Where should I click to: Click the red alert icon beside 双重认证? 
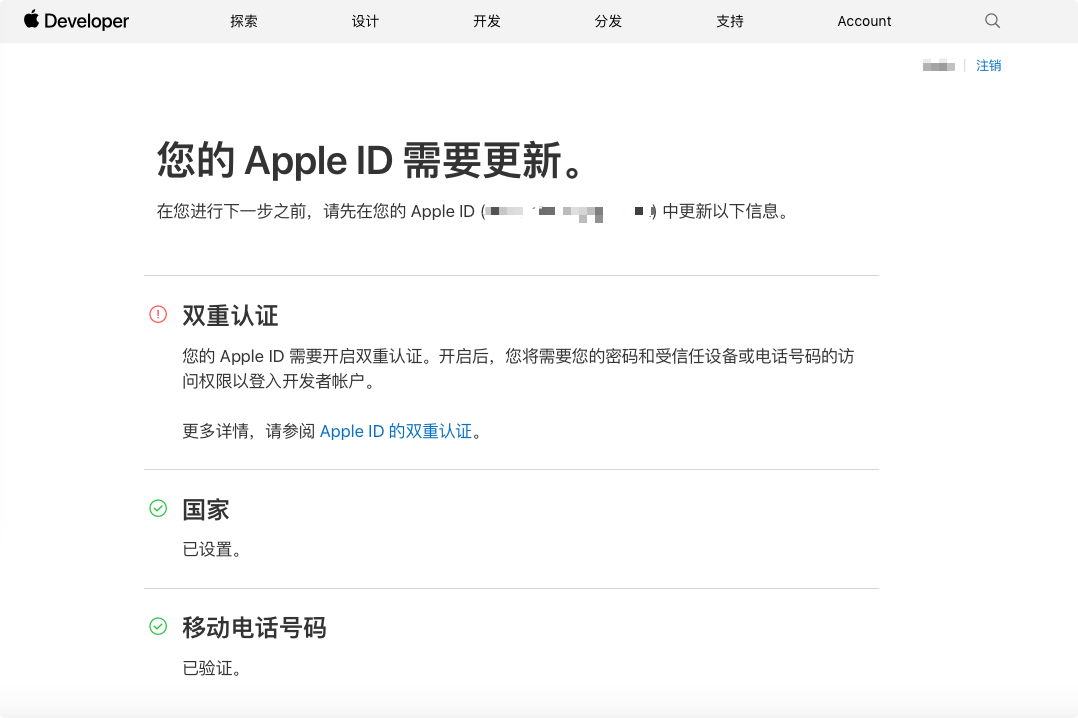coord(158,315)
